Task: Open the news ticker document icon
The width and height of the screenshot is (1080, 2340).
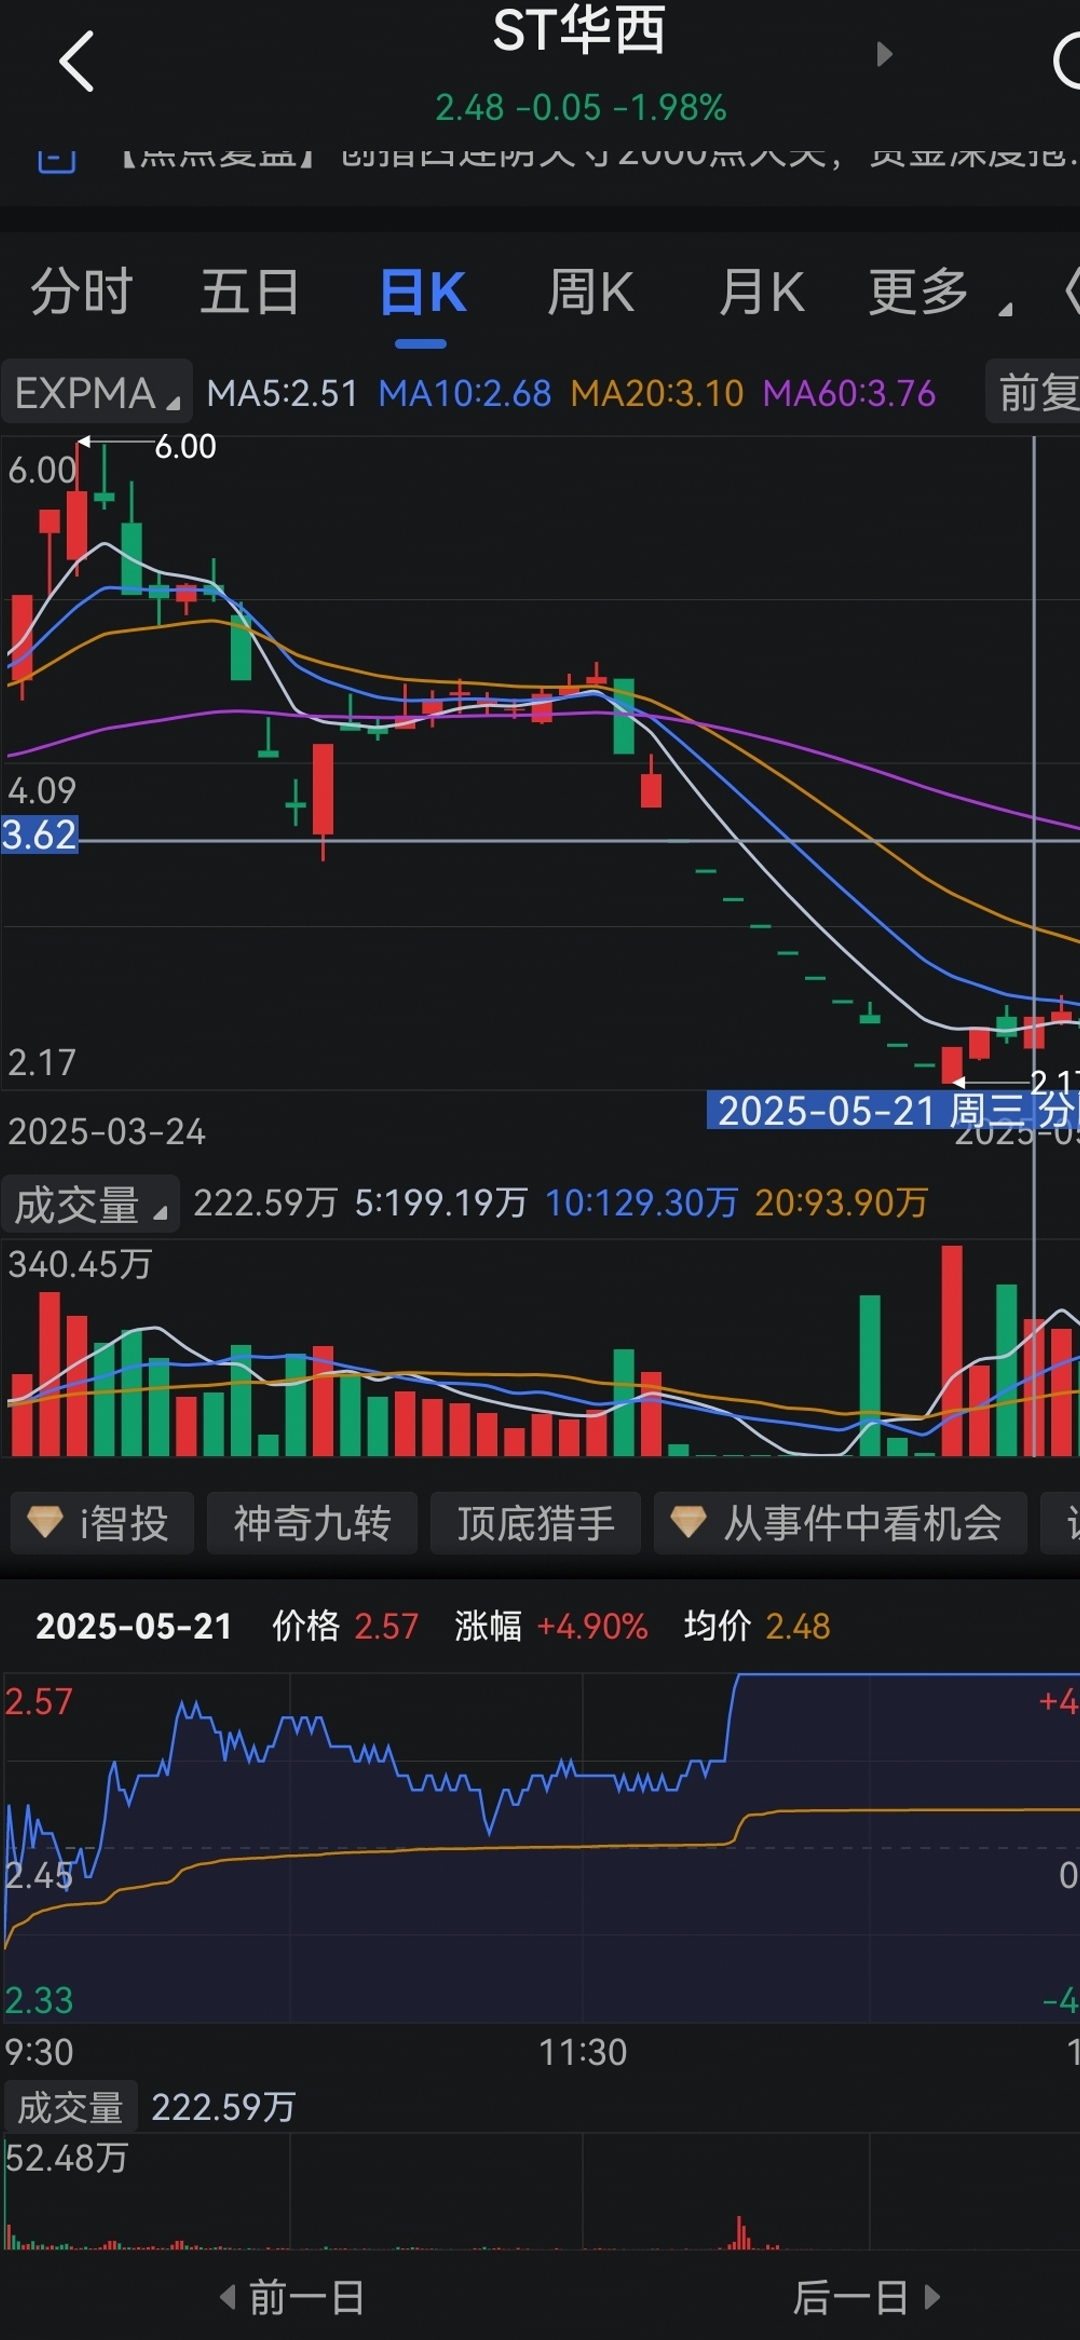Action: click(56, 160)
